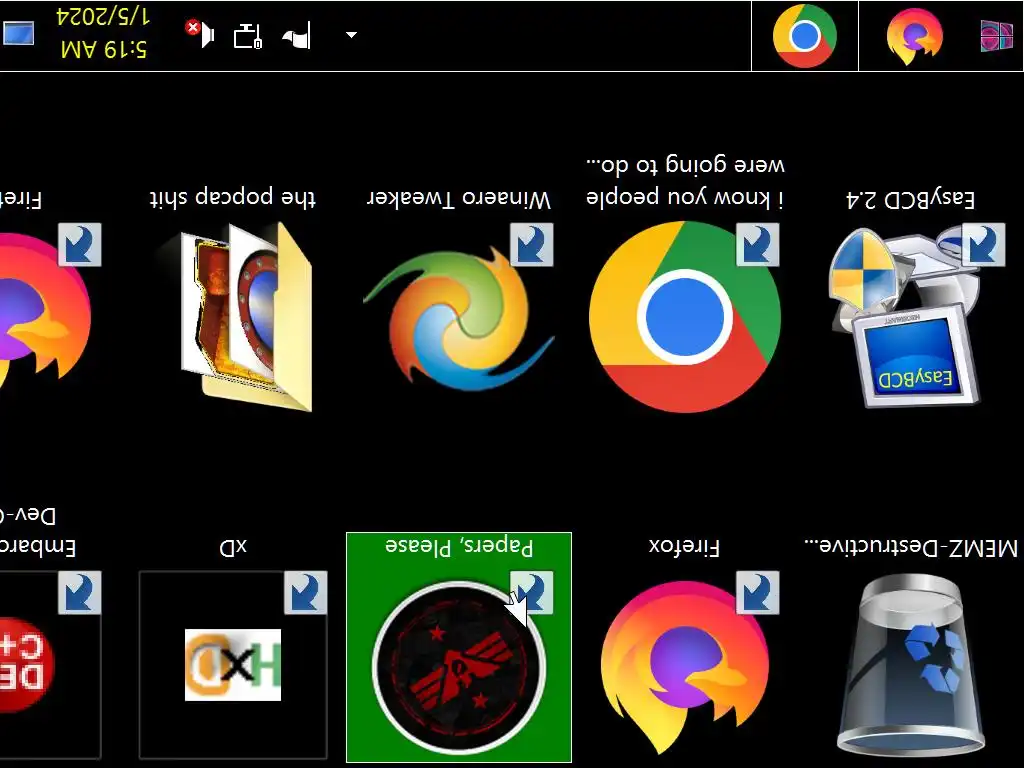Screen dimensions: 1024x768
Task: Open the cut-off Firefox shortcut beside popcap folder
Action: [x=46, y=313]
